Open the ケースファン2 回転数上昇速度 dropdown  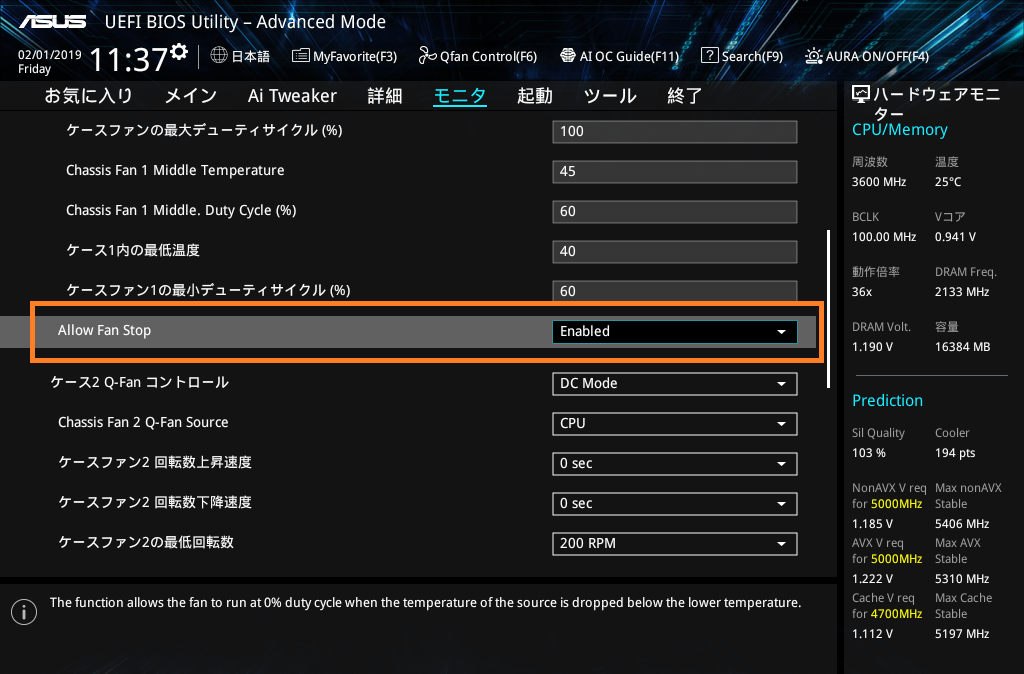pos(675,464)
